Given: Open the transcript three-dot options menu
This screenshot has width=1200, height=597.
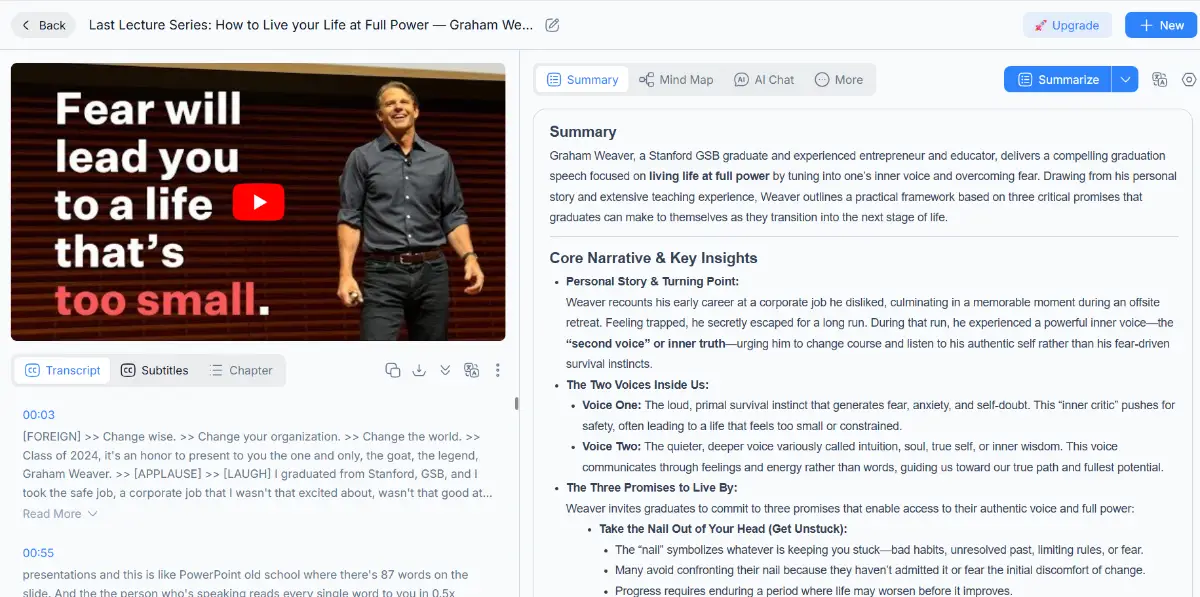Looking at the screenshot, I should tap(497, 370).
